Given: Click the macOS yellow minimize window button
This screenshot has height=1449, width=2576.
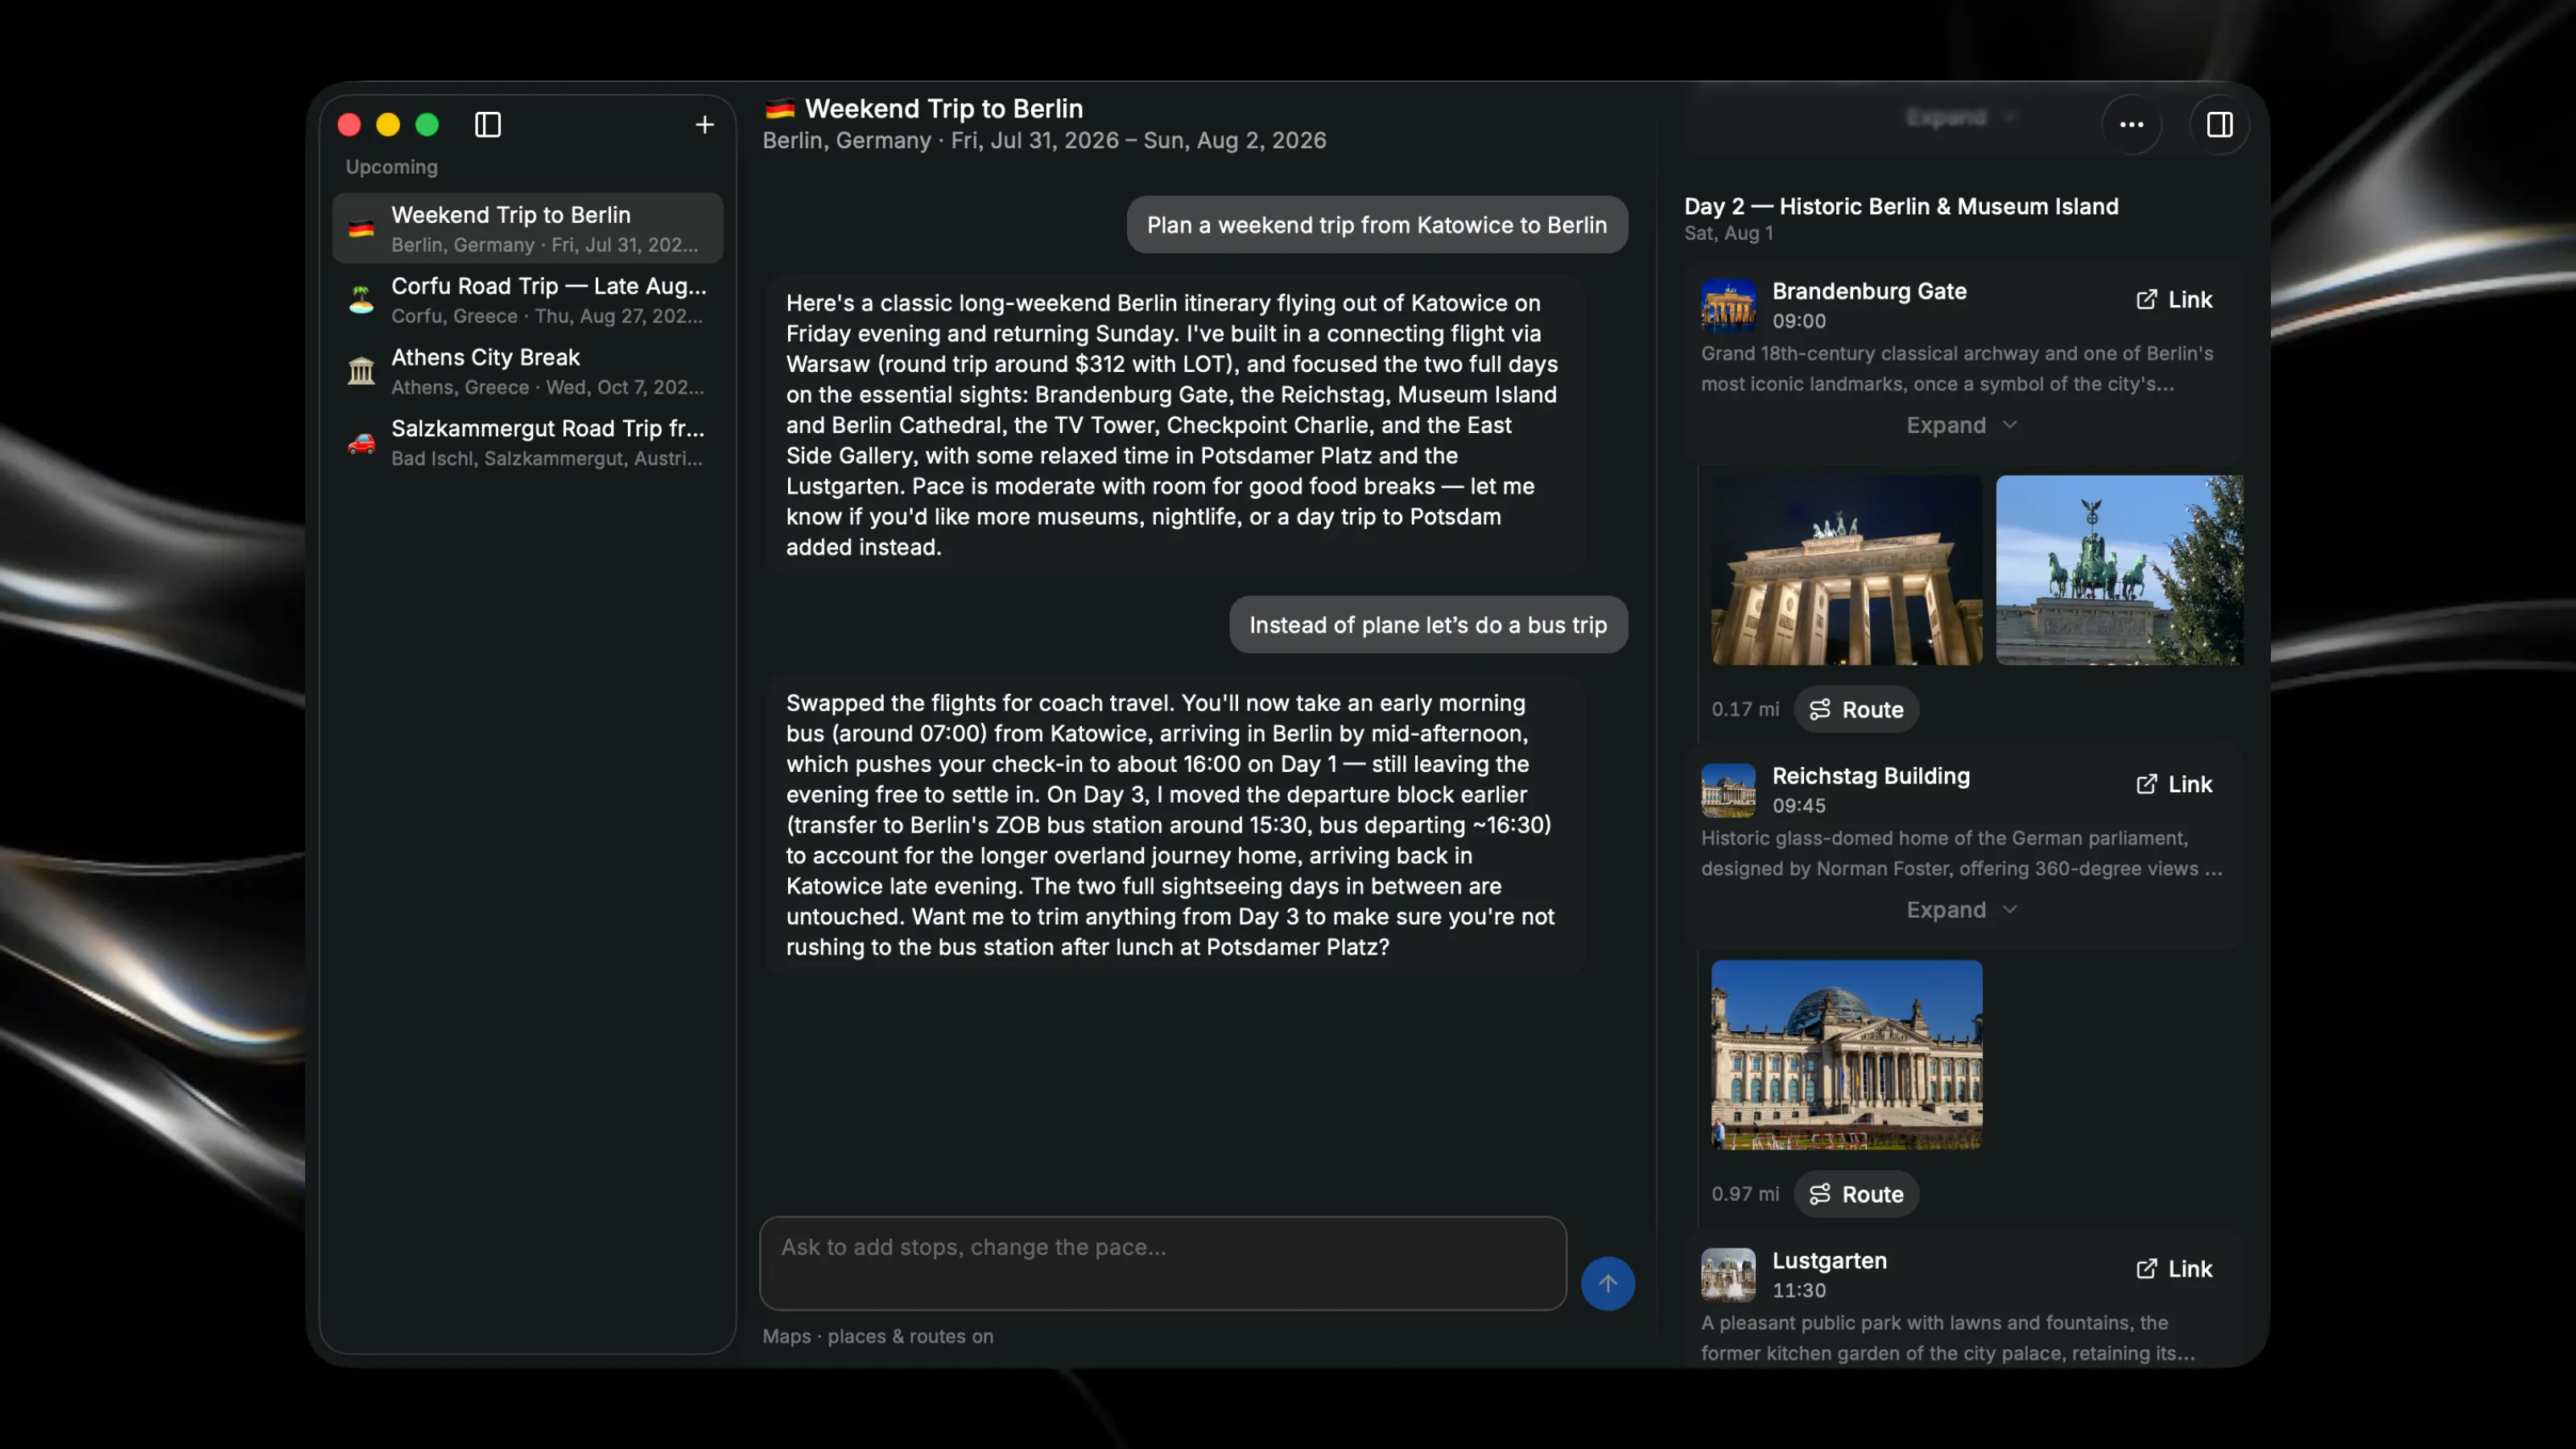Looking at the screenshot, I should point(388,125).
